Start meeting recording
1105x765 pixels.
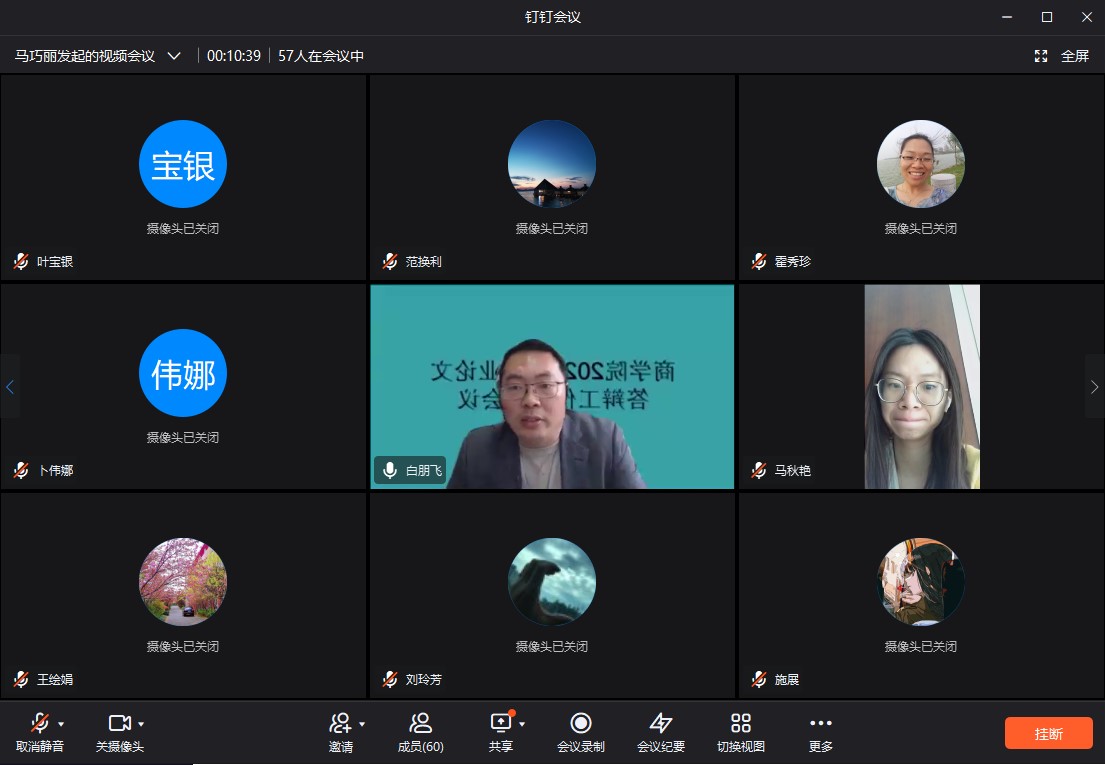[580, 723]
